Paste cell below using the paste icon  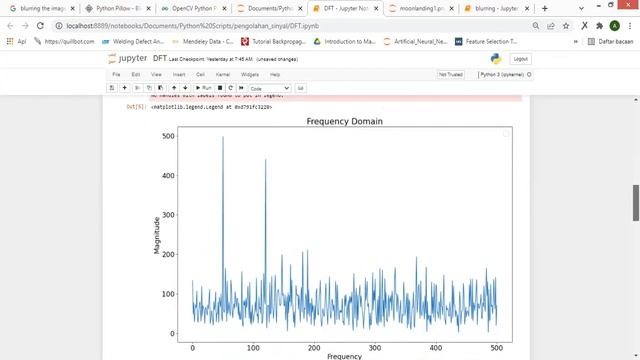click(160, 88)
